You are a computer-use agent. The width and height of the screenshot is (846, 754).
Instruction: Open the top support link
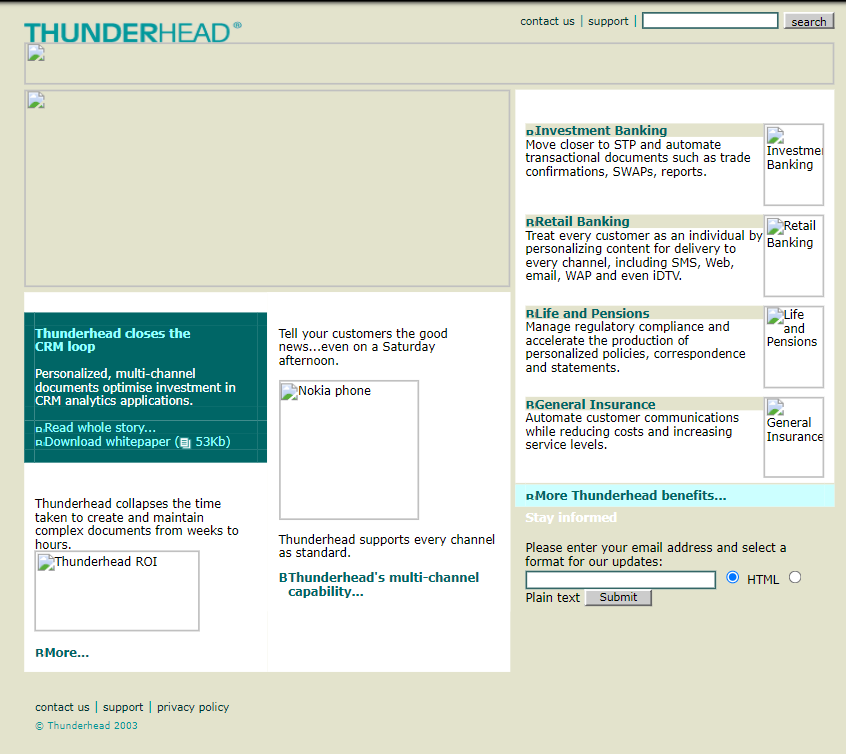point(608,21)
